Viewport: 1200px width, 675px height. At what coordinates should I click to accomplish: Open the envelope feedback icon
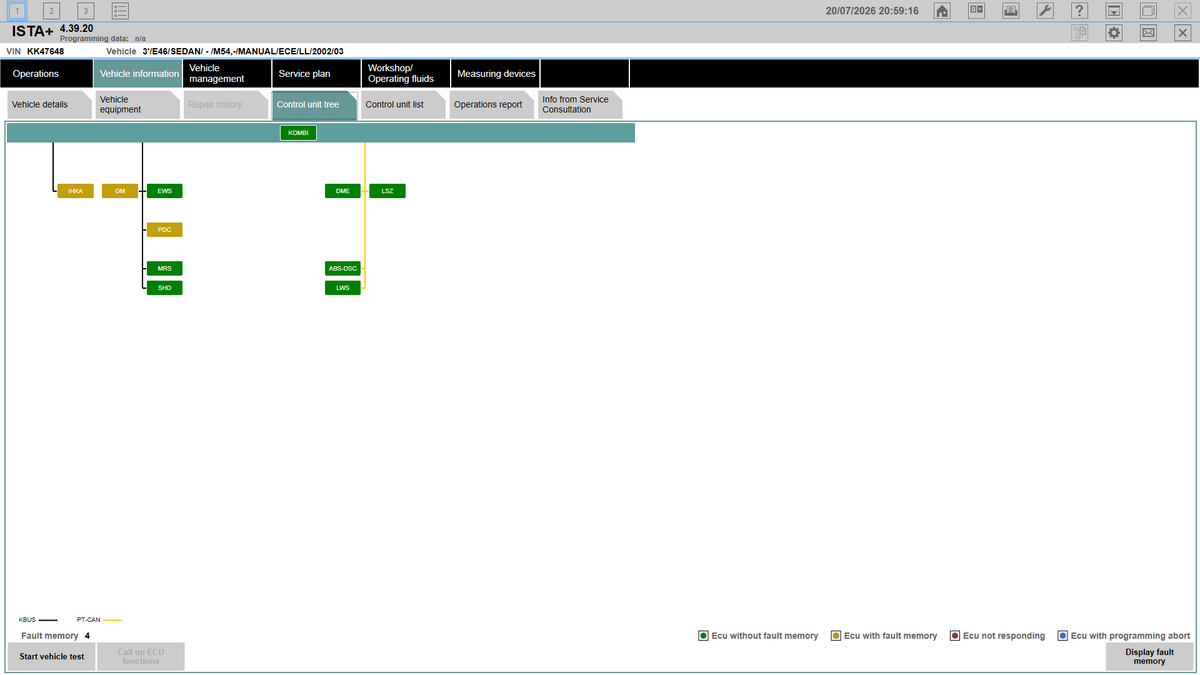pos(1148,33)
